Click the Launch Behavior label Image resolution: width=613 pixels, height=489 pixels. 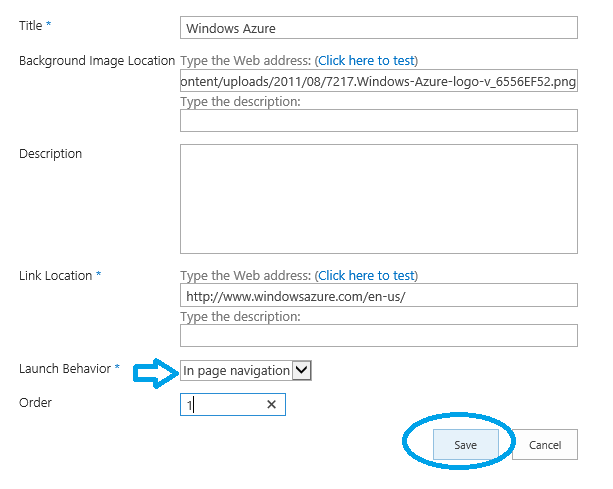click(65, 369)
